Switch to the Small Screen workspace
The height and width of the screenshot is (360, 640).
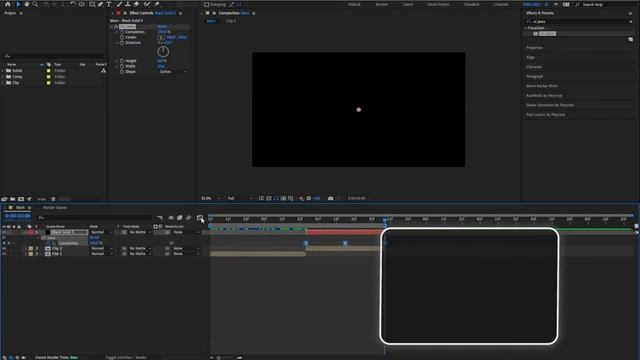438,4
